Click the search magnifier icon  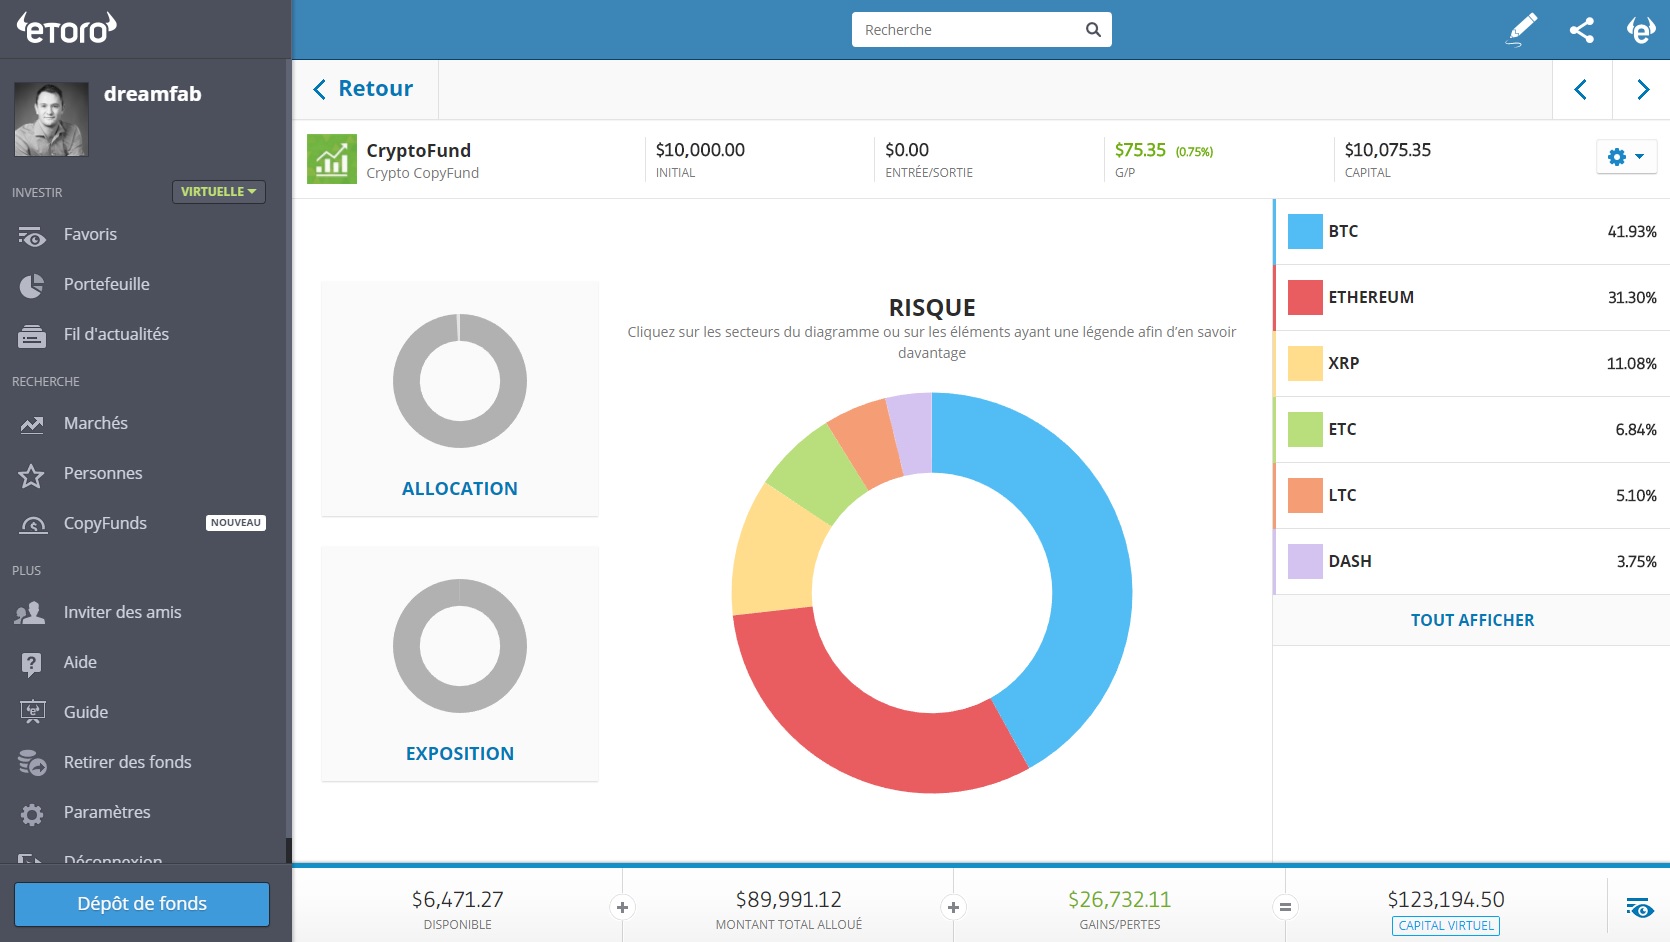tap(1093, 30)
